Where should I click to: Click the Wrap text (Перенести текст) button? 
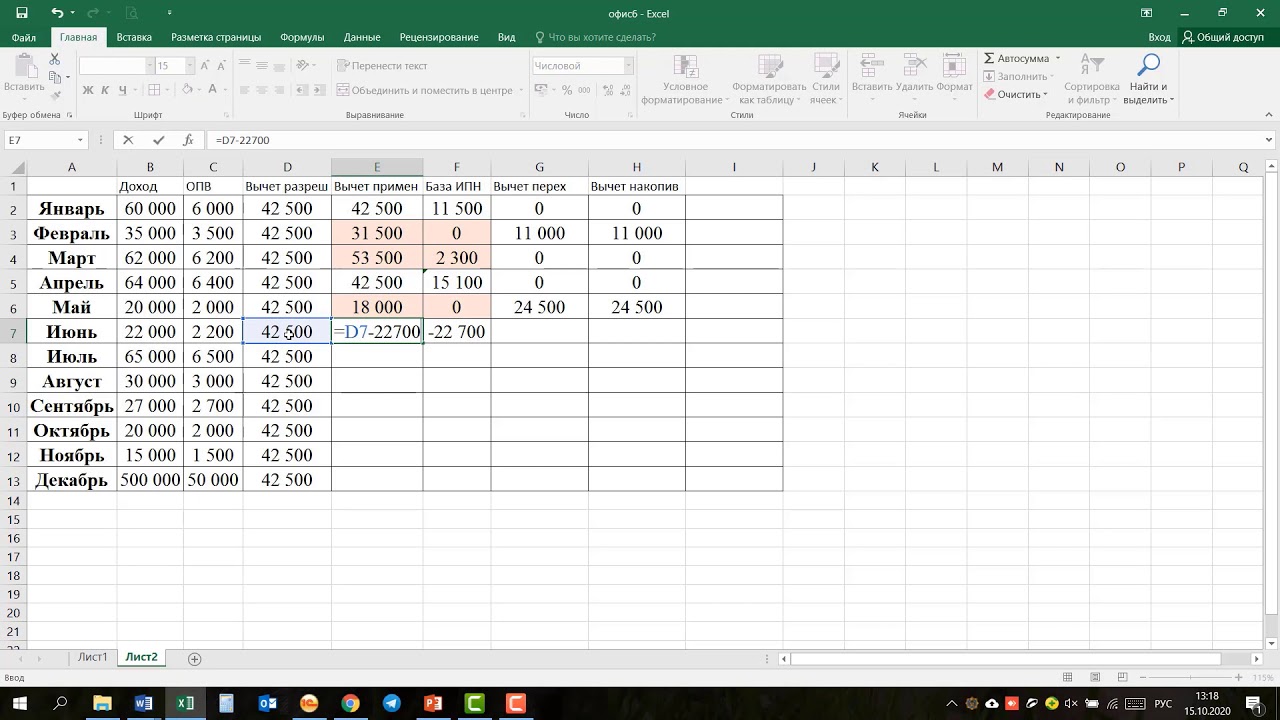381,65
